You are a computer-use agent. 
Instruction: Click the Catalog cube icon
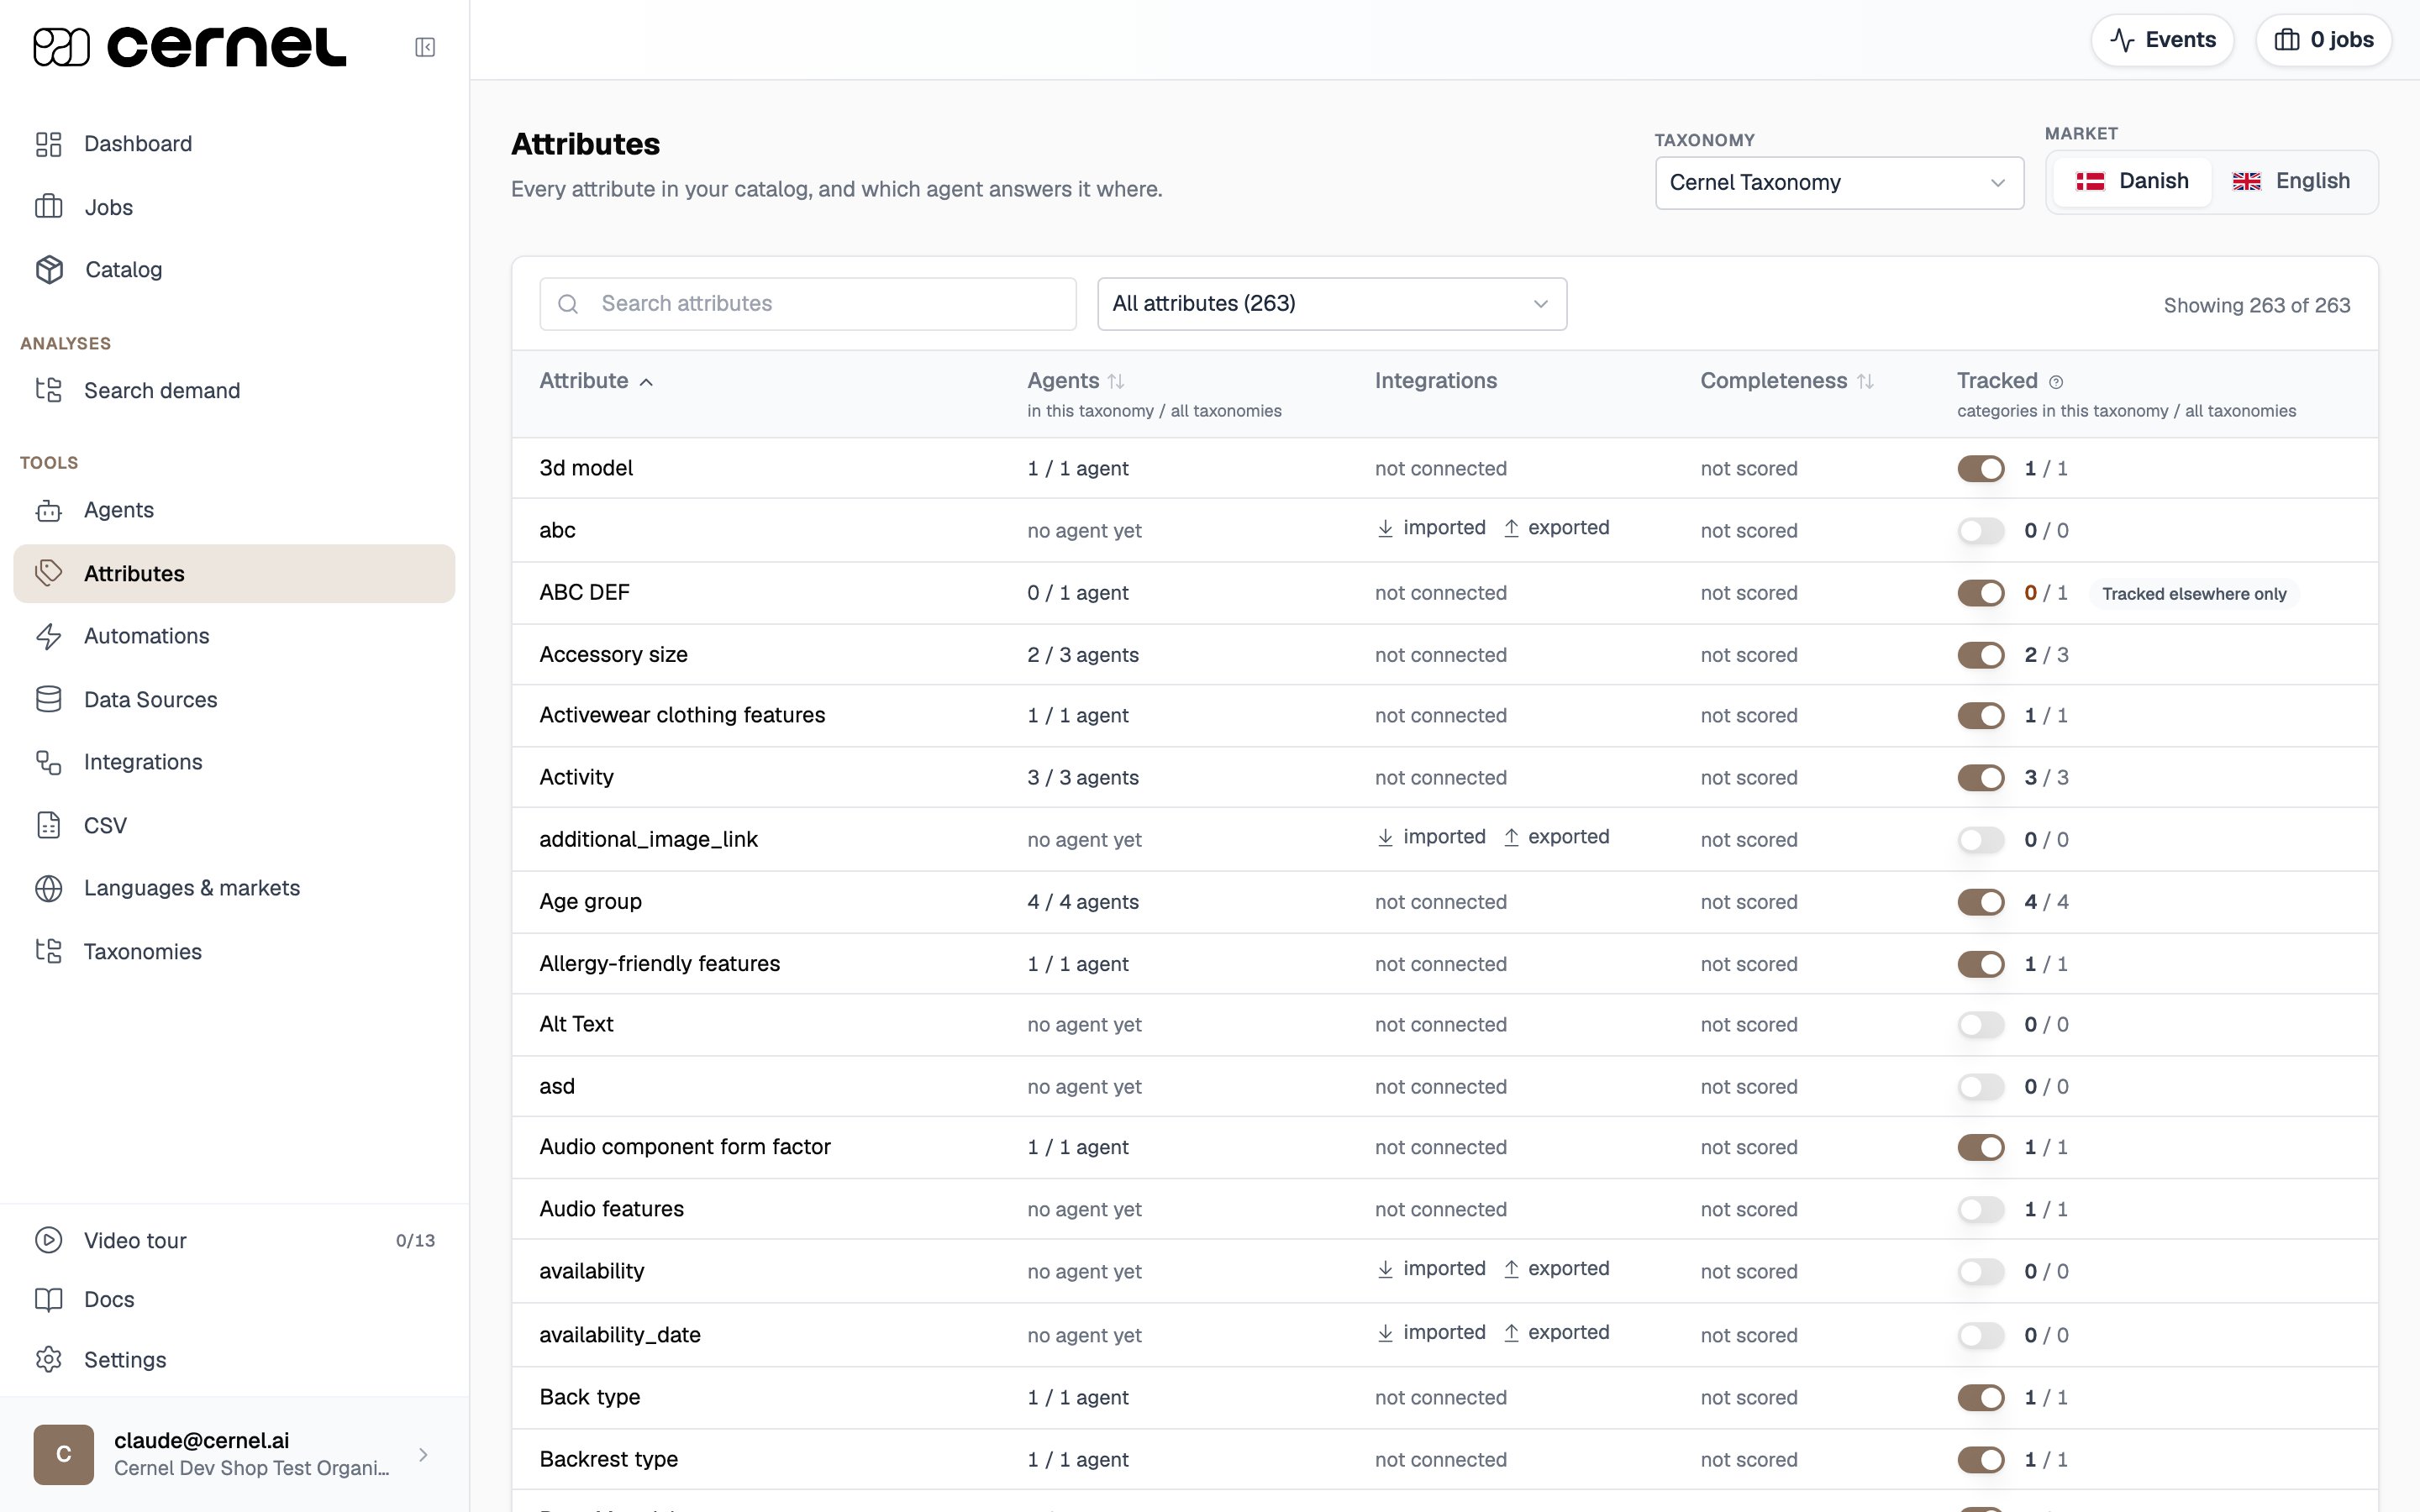click(x=49, y=269)
